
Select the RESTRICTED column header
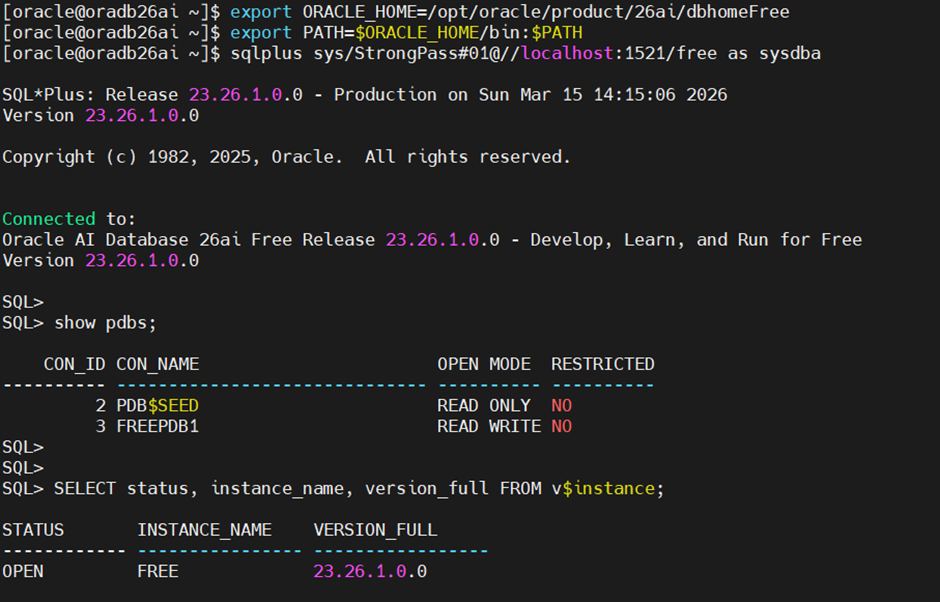(x=602, y=364)
